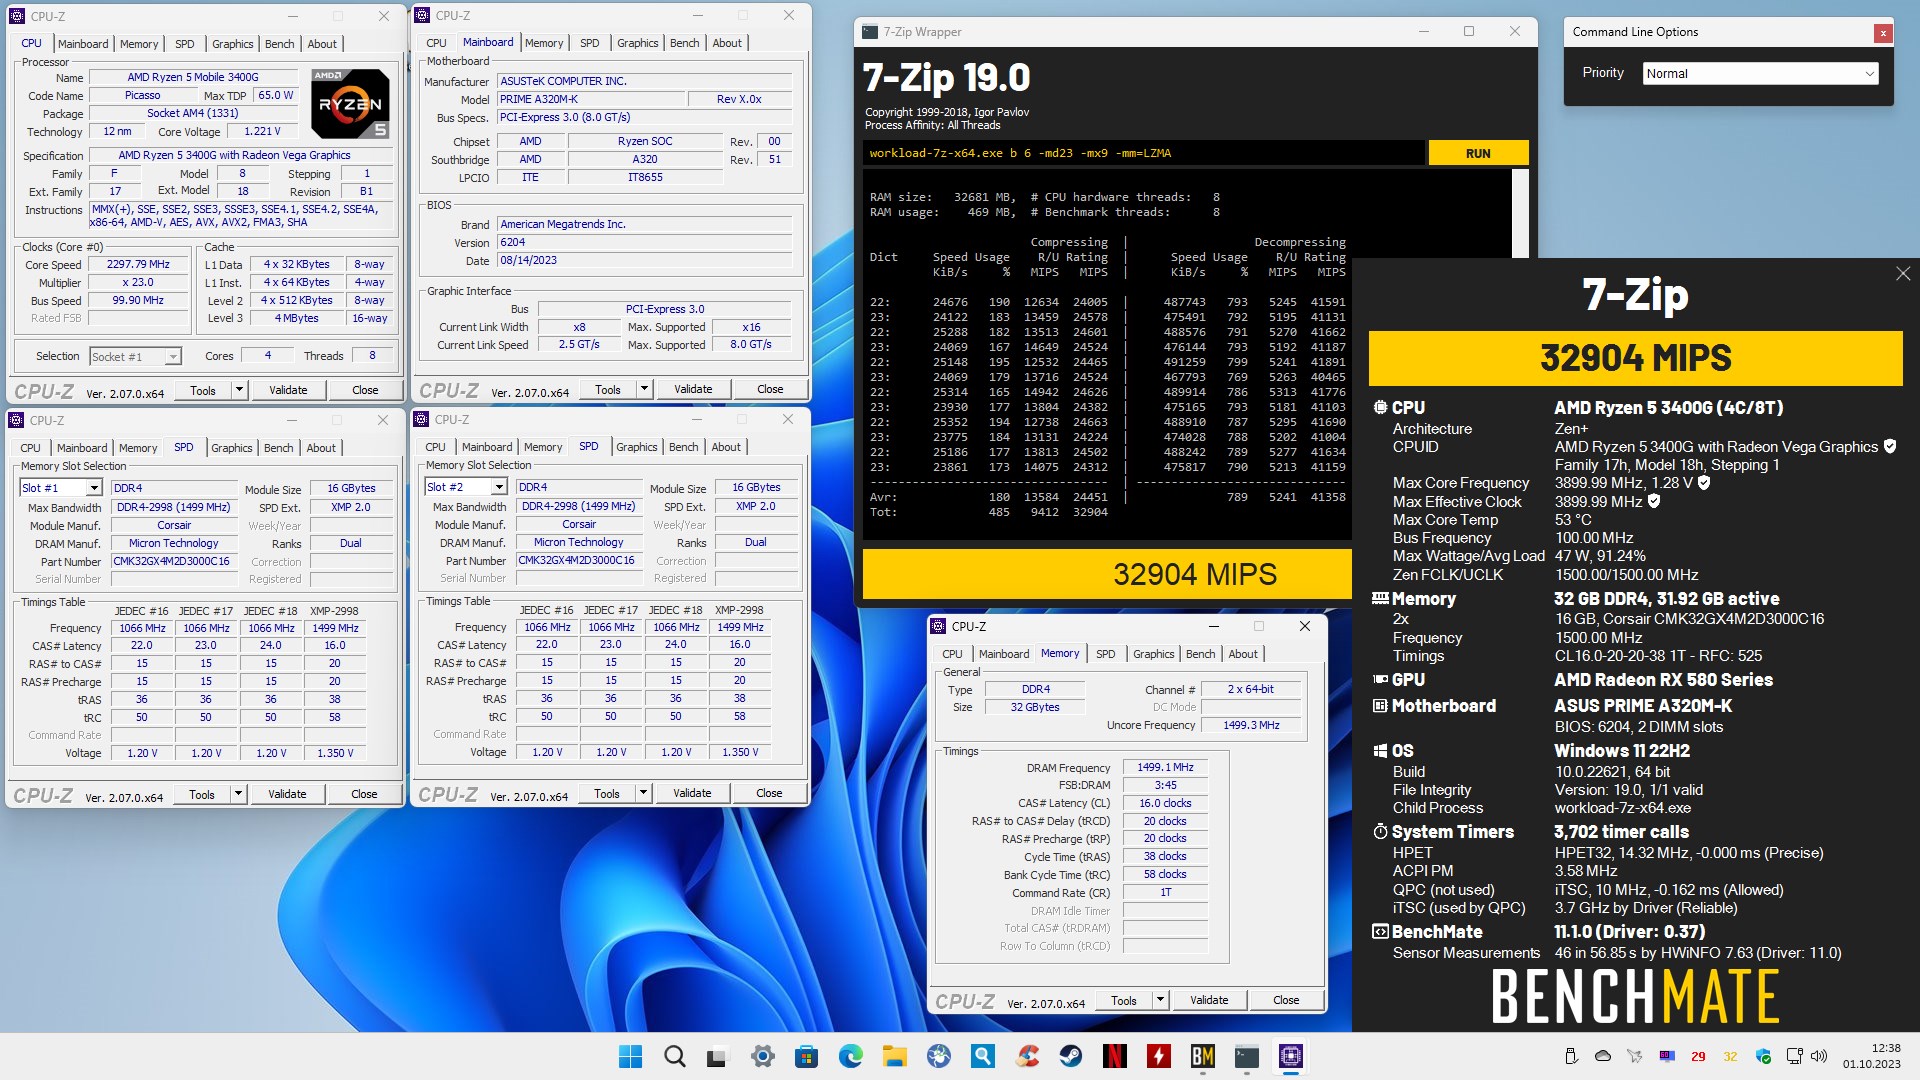Open SPD tab in CPU-Z Memory window
Image resolution: width=1920 pixels, height=1080 pixels.
pyautogui.click(x=1105, y=654)
